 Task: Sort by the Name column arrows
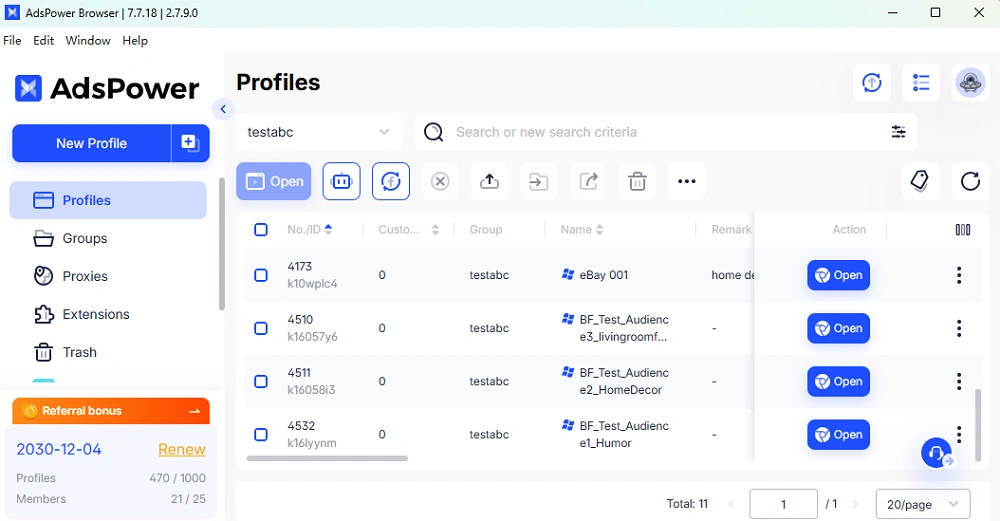599,230
